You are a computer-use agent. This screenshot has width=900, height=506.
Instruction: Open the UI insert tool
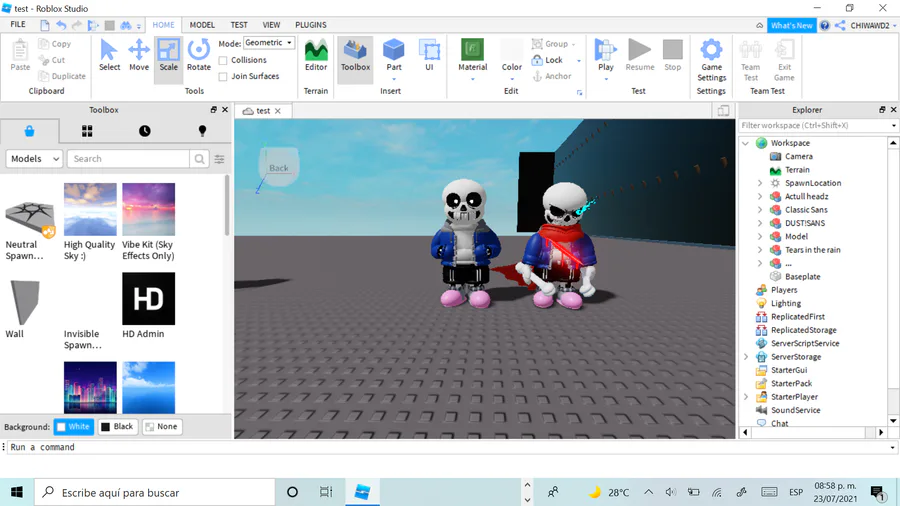click(429, 56)
